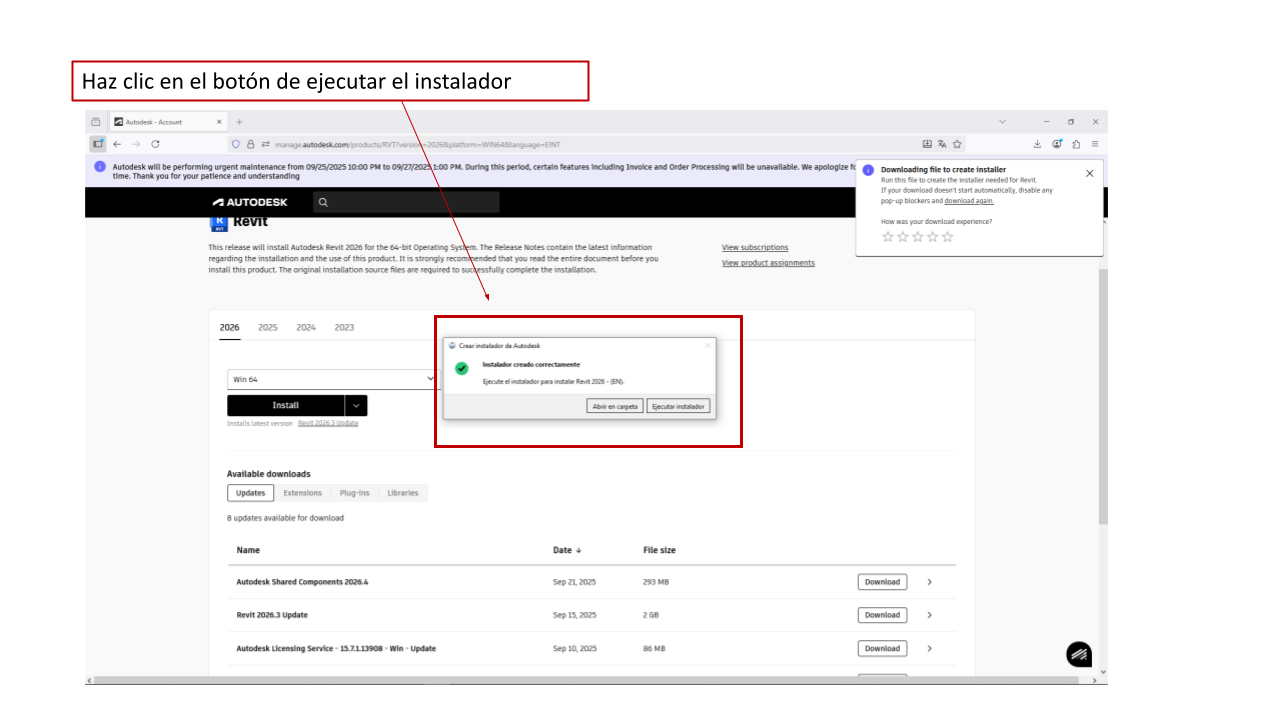Open the extensions puzzle icon

click(x=1076, y=144)
